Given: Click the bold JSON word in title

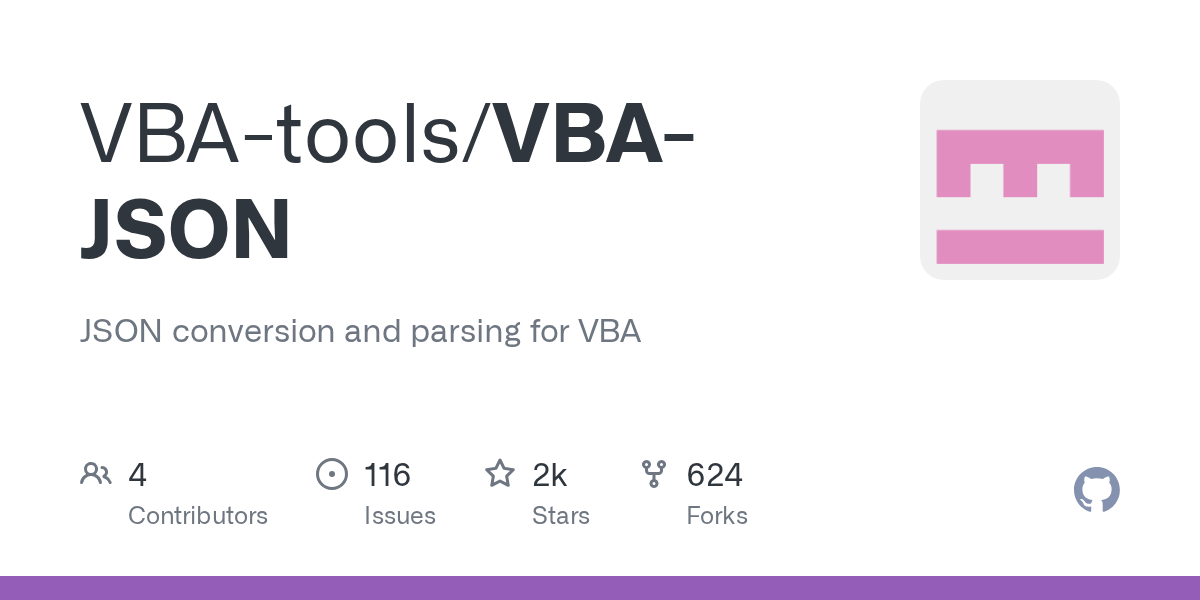Looking at the screenshot, I should 185,230.
